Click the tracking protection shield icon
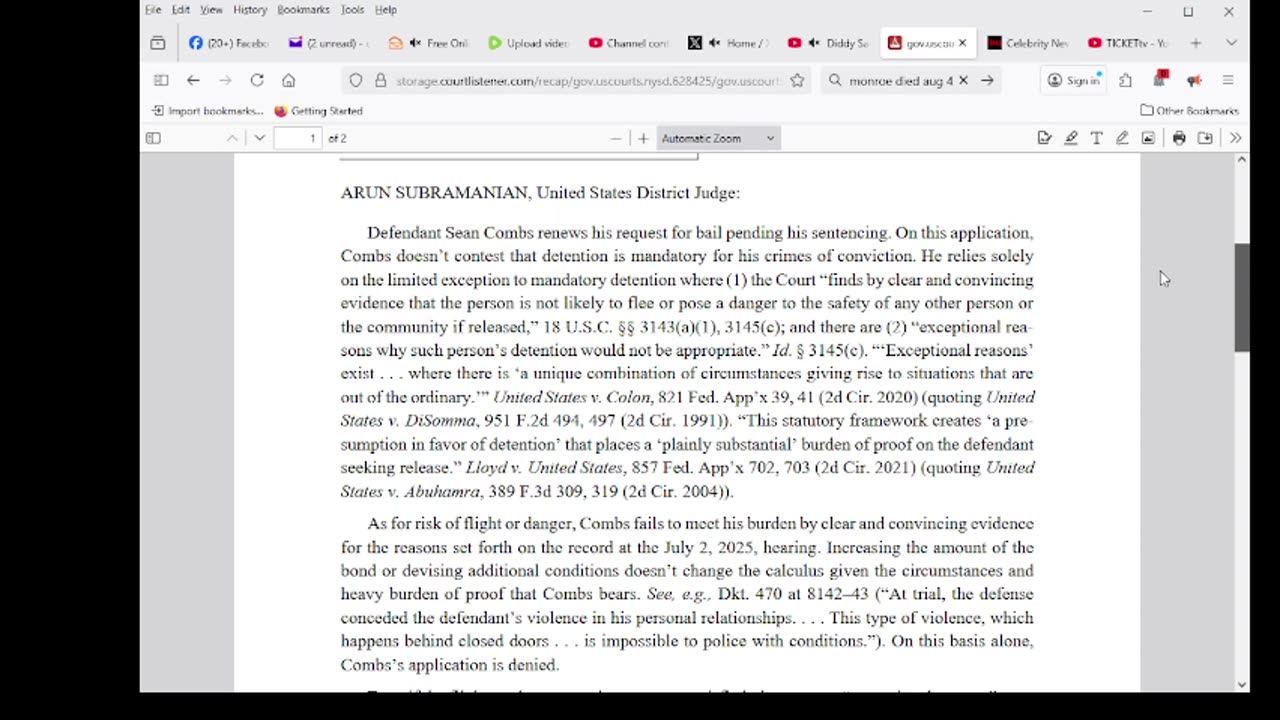The width and height of the screenshot is (1280, 720). pos(356,80)
